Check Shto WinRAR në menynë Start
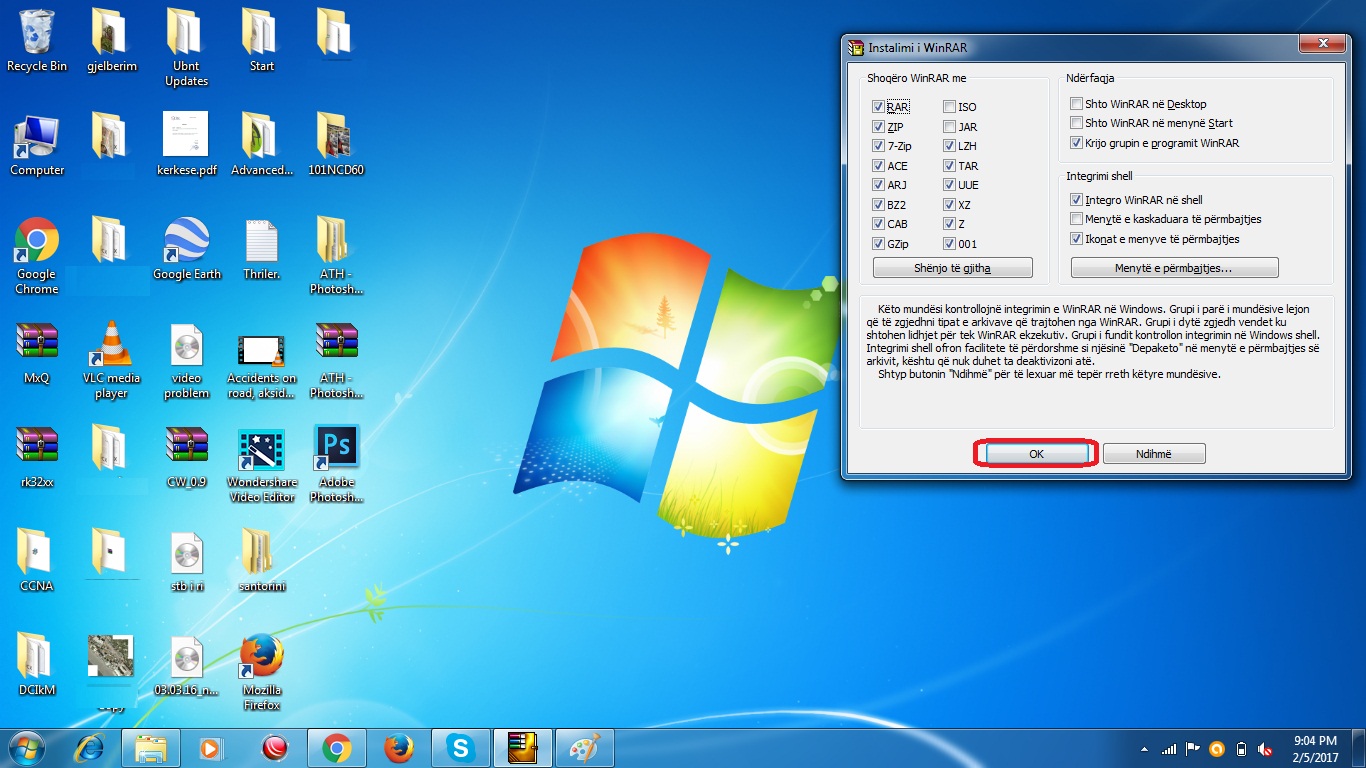Screen dimensions: 1366x768 (x=1077, y=123)
